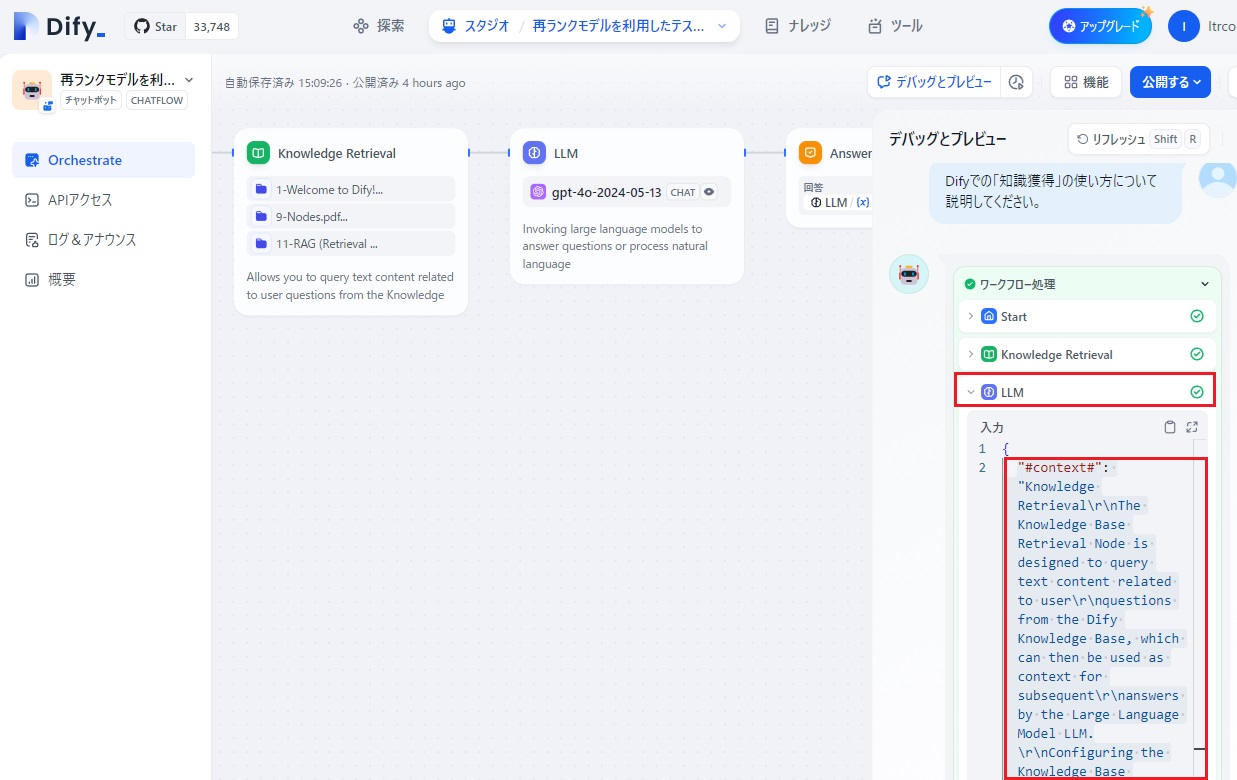Click the green check beside ワークフロー処理
The height and width of the screenshot is (780, 1237).
pyautogui.click(x=970, y=284)
